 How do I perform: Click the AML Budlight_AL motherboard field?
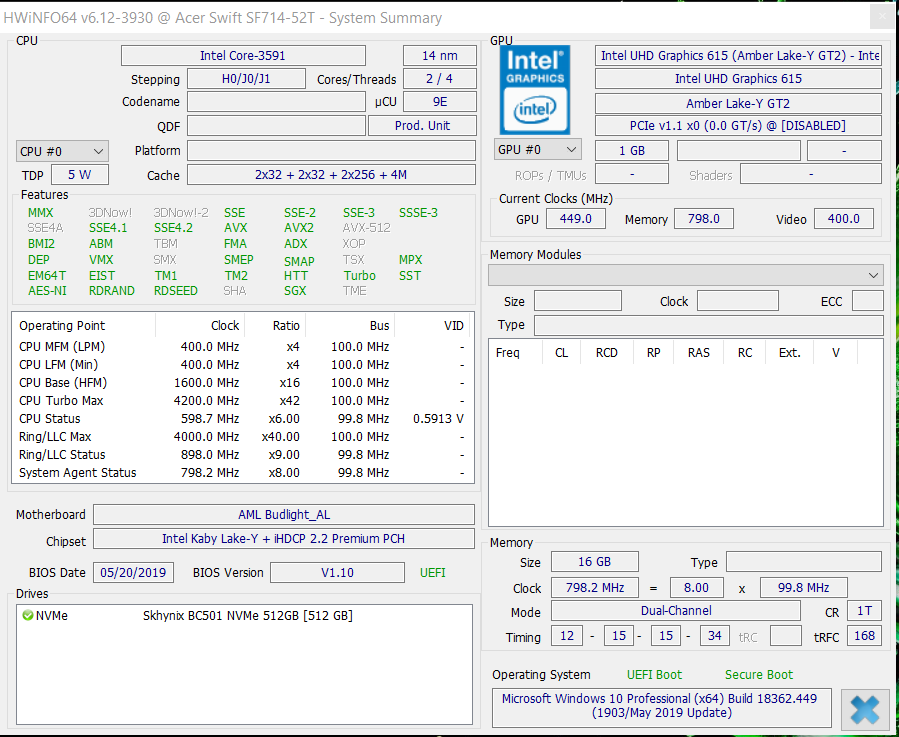pyautogui.click(x=283, y=515)
